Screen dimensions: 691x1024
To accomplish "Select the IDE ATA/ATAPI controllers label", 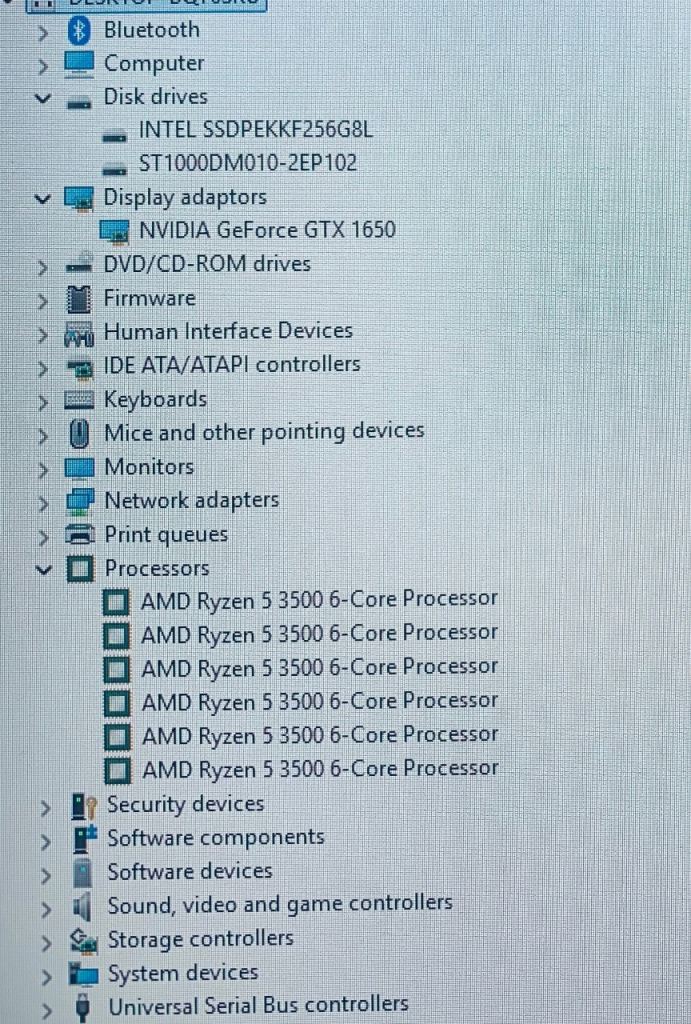I will tap(232, 365).
